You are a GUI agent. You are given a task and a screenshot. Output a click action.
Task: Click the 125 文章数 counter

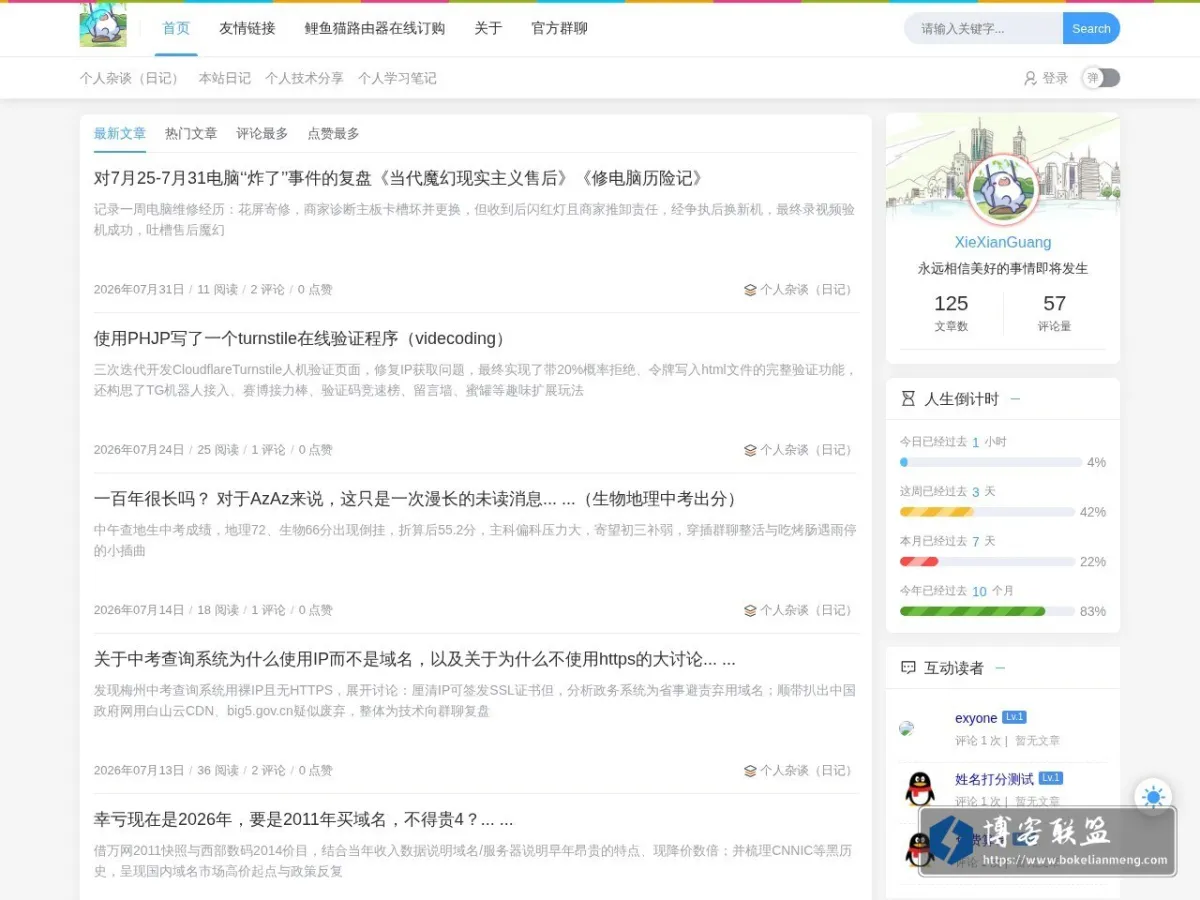[951, 312]
